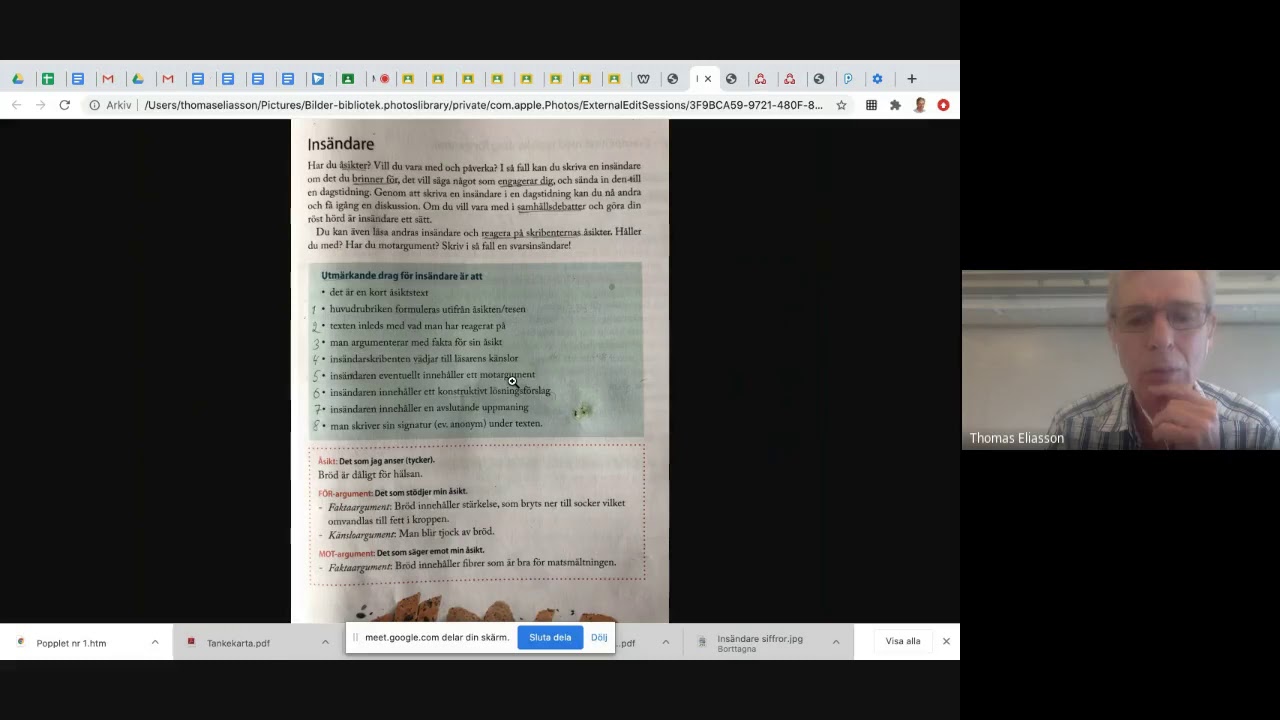Click the red Chrome update icon
Image resolution: width=1280 pixels, height=720 pixels.
[943, 105]
